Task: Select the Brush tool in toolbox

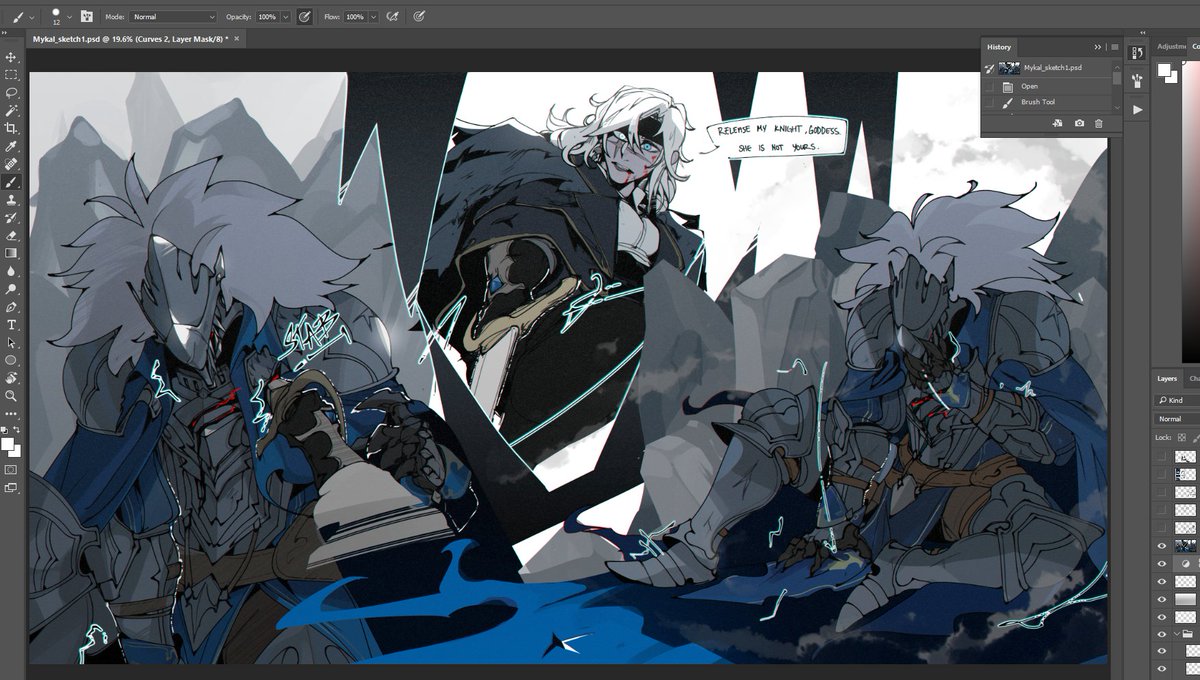Action: tap(11, 183)
